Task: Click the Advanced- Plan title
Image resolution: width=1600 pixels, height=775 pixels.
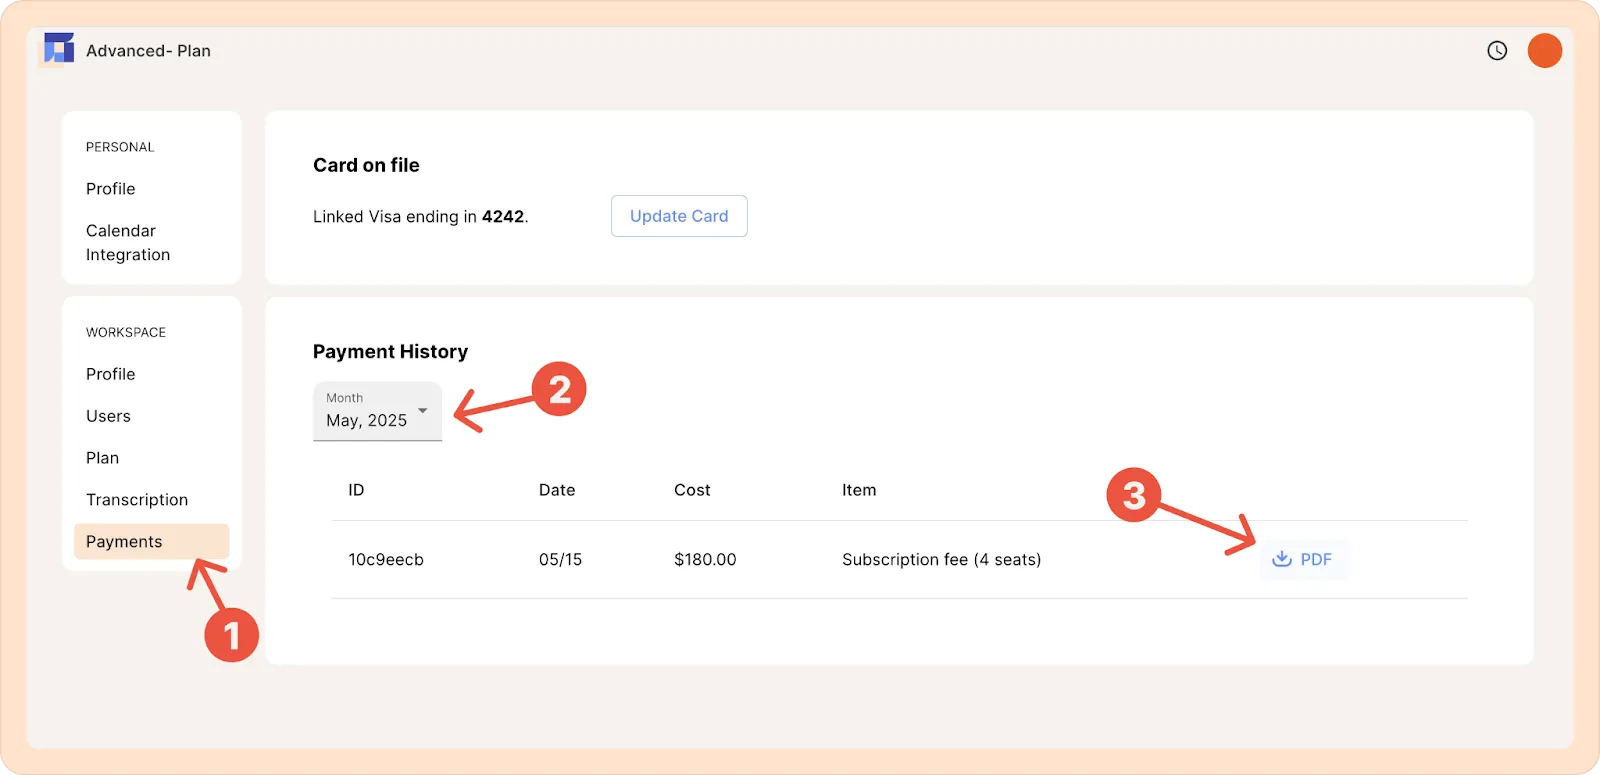Action: coord(148,51)
